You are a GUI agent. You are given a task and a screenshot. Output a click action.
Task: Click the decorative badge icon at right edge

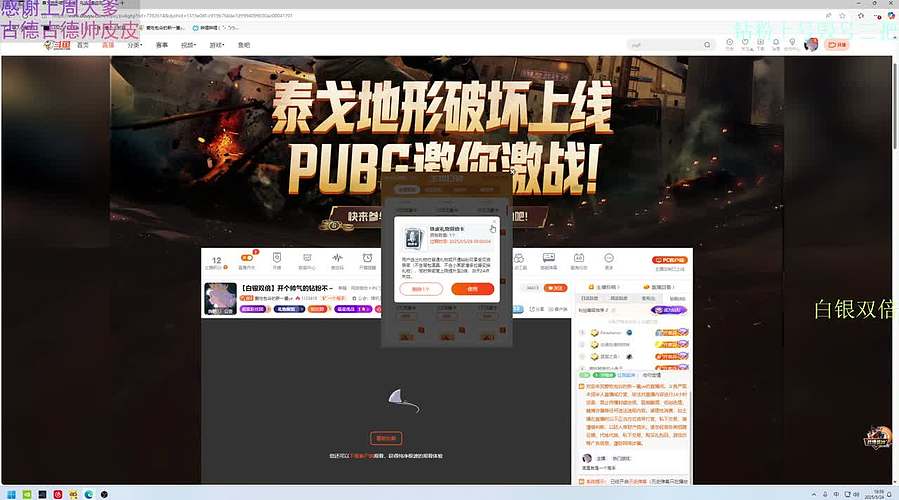pos(878,438)
